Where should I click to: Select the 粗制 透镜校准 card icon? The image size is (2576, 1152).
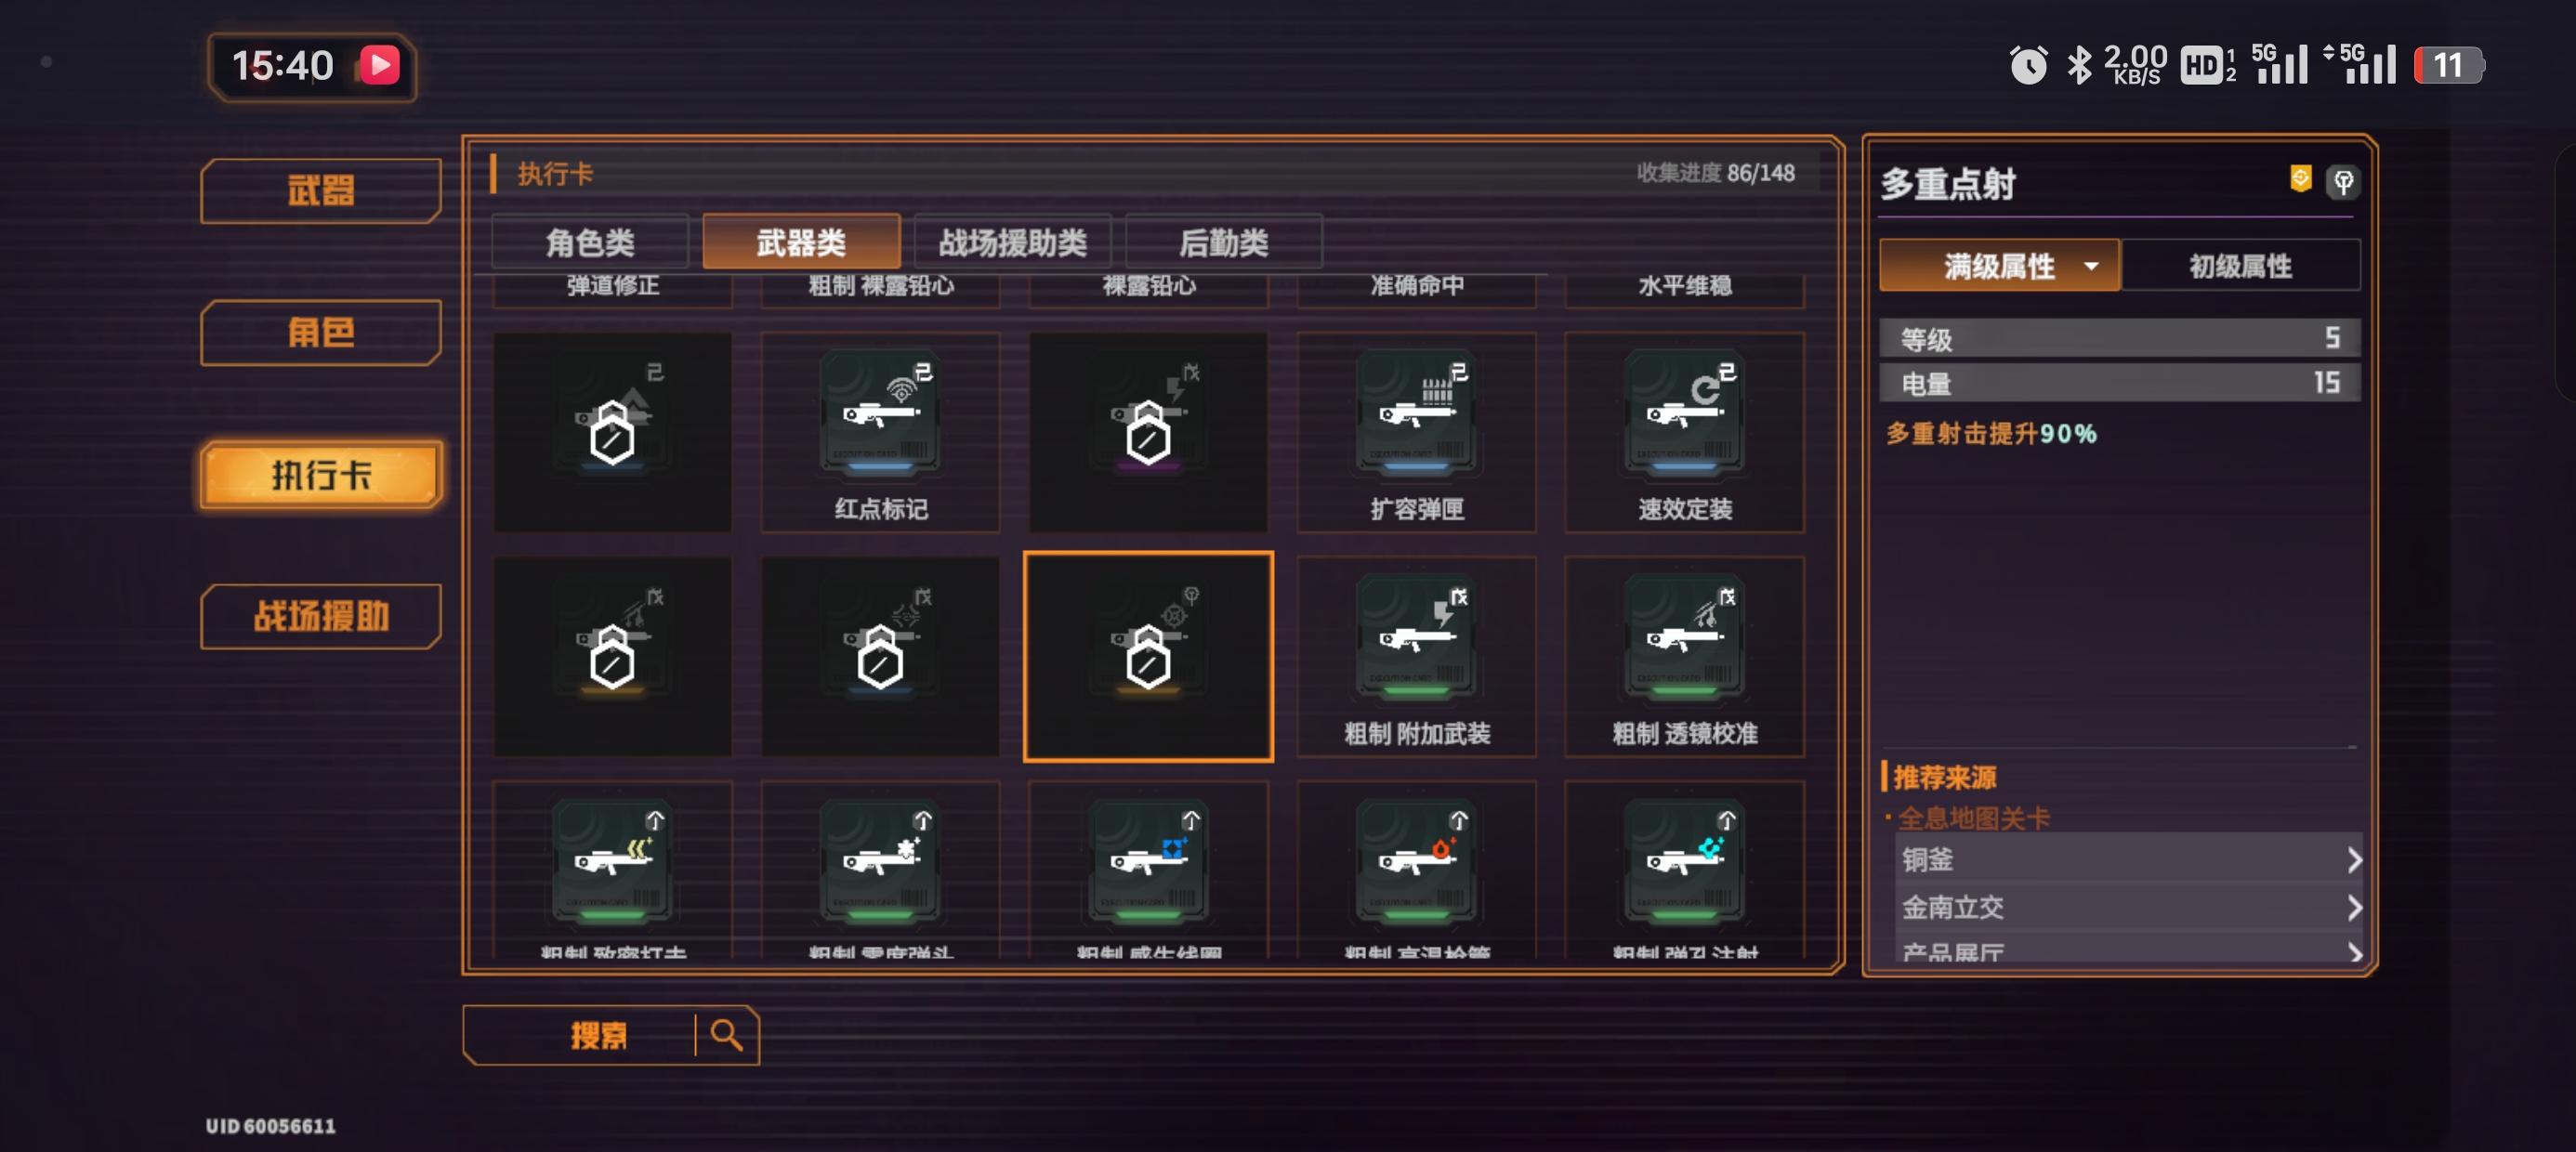pos(1685,637)
